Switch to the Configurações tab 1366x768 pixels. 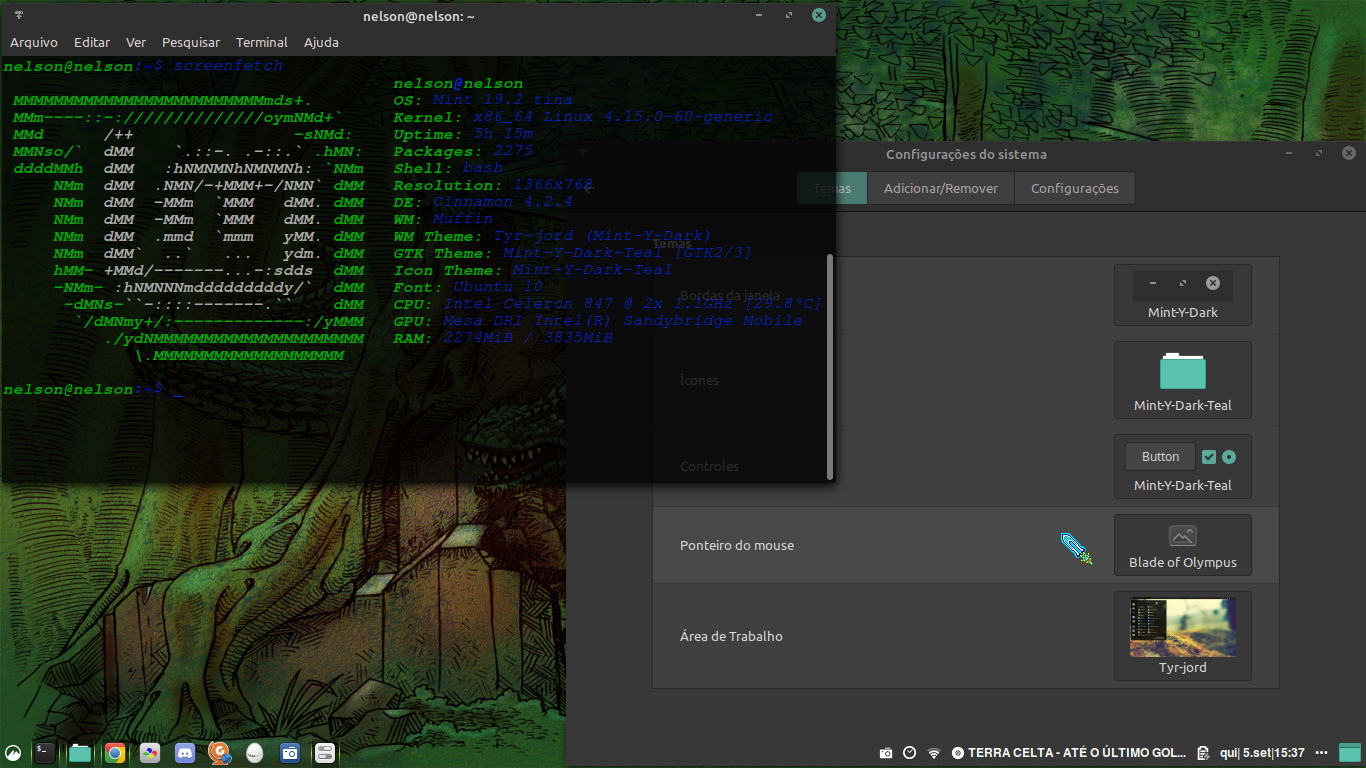pos(1074,188)
